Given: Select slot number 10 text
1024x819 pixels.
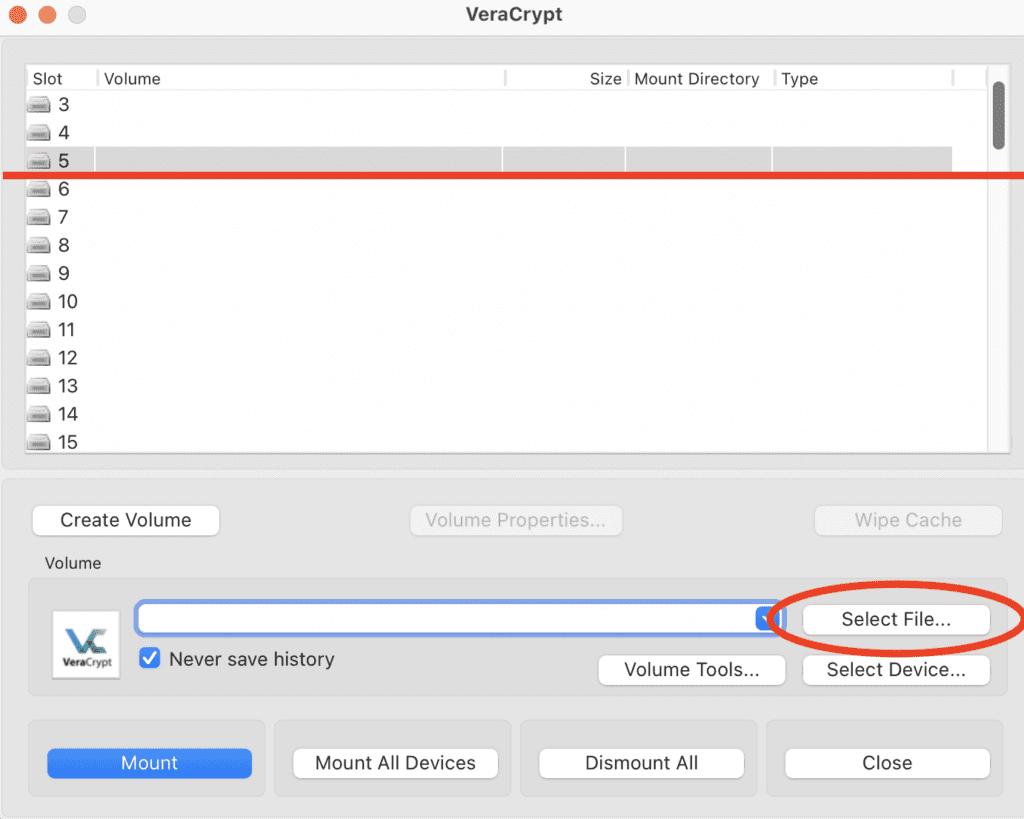Looking at the screenshot, I should 68,302.
